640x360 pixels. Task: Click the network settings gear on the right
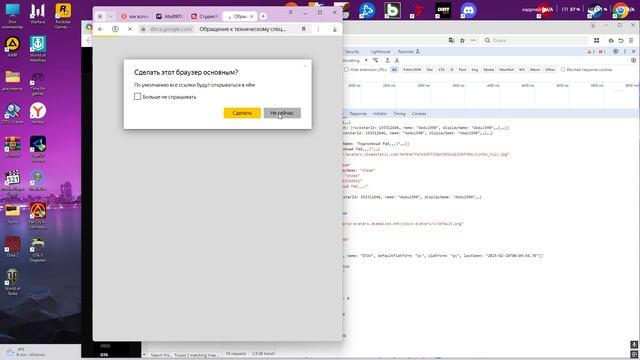(633, 60)
